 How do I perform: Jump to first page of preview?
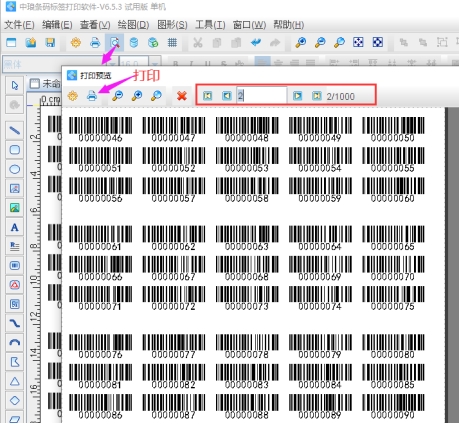(x=207, y=96)
